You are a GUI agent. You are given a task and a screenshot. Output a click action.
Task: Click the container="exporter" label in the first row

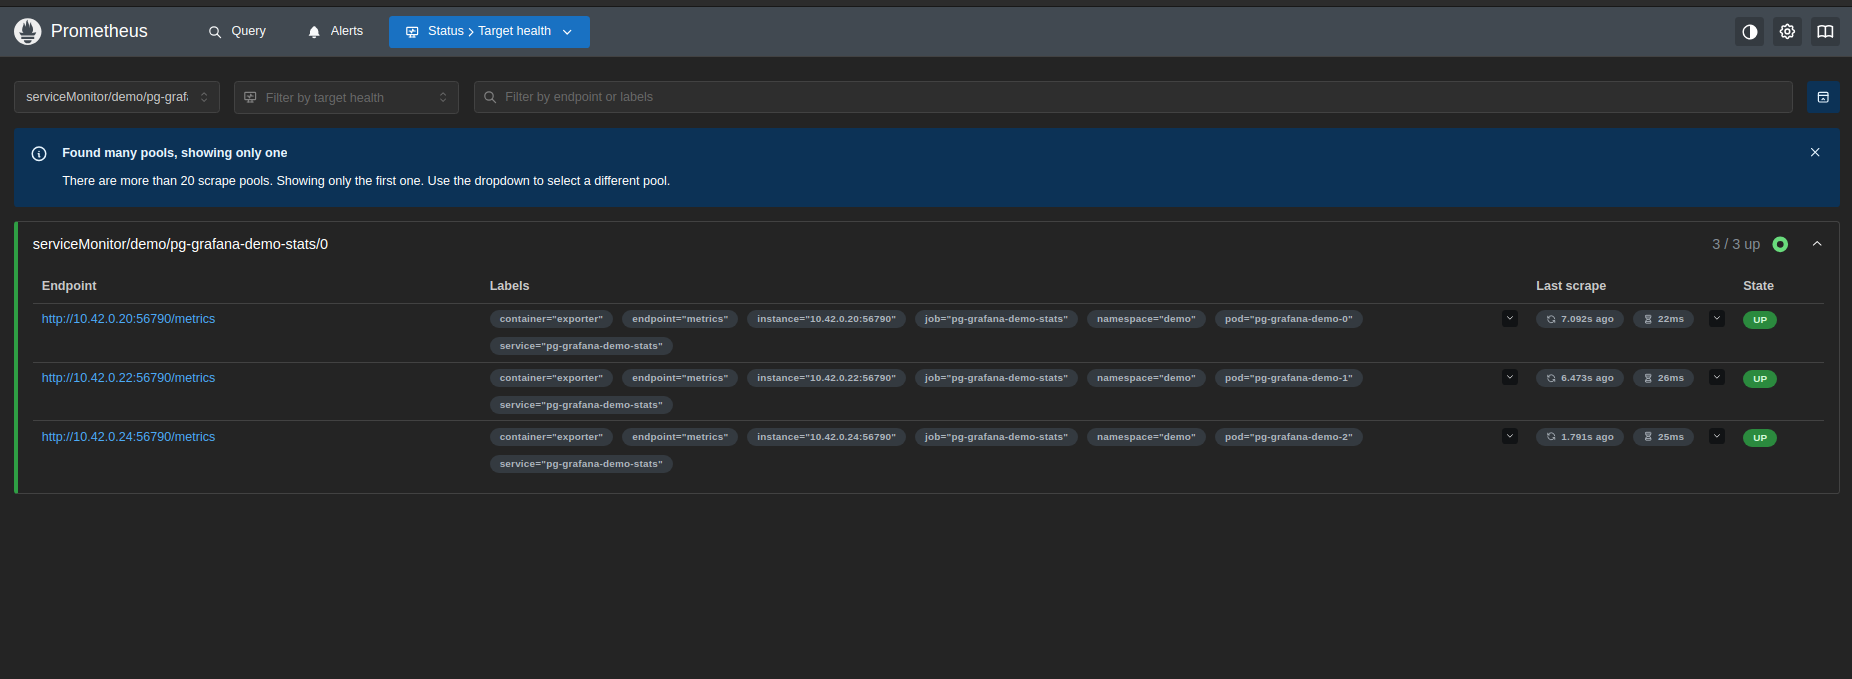click(551, 319)
